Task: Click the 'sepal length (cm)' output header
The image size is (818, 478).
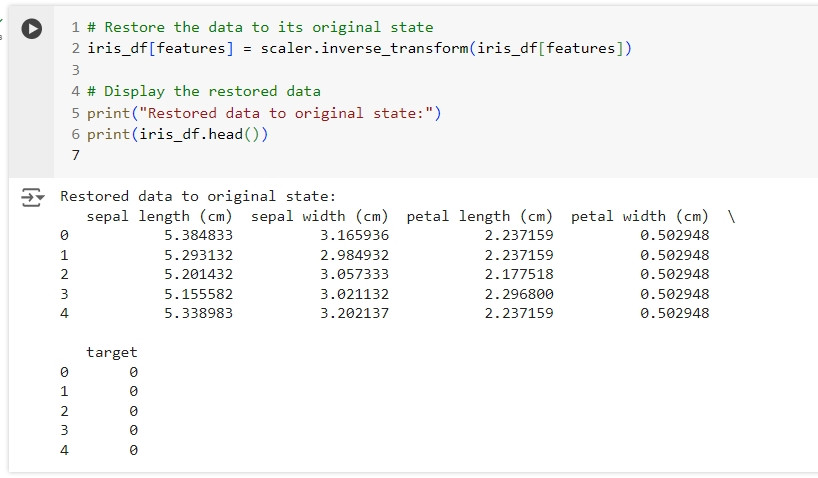Action: [159, 216]
